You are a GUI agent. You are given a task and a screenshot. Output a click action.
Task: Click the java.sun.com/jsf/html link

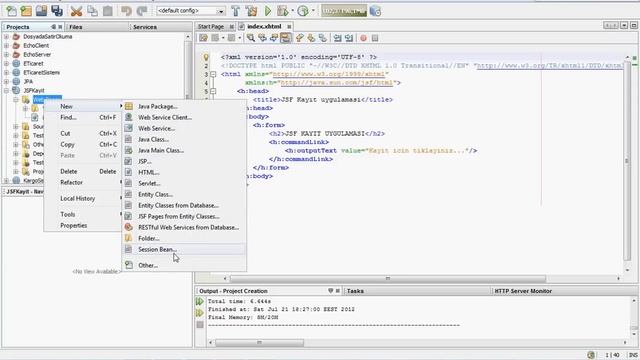click(337, 83)
